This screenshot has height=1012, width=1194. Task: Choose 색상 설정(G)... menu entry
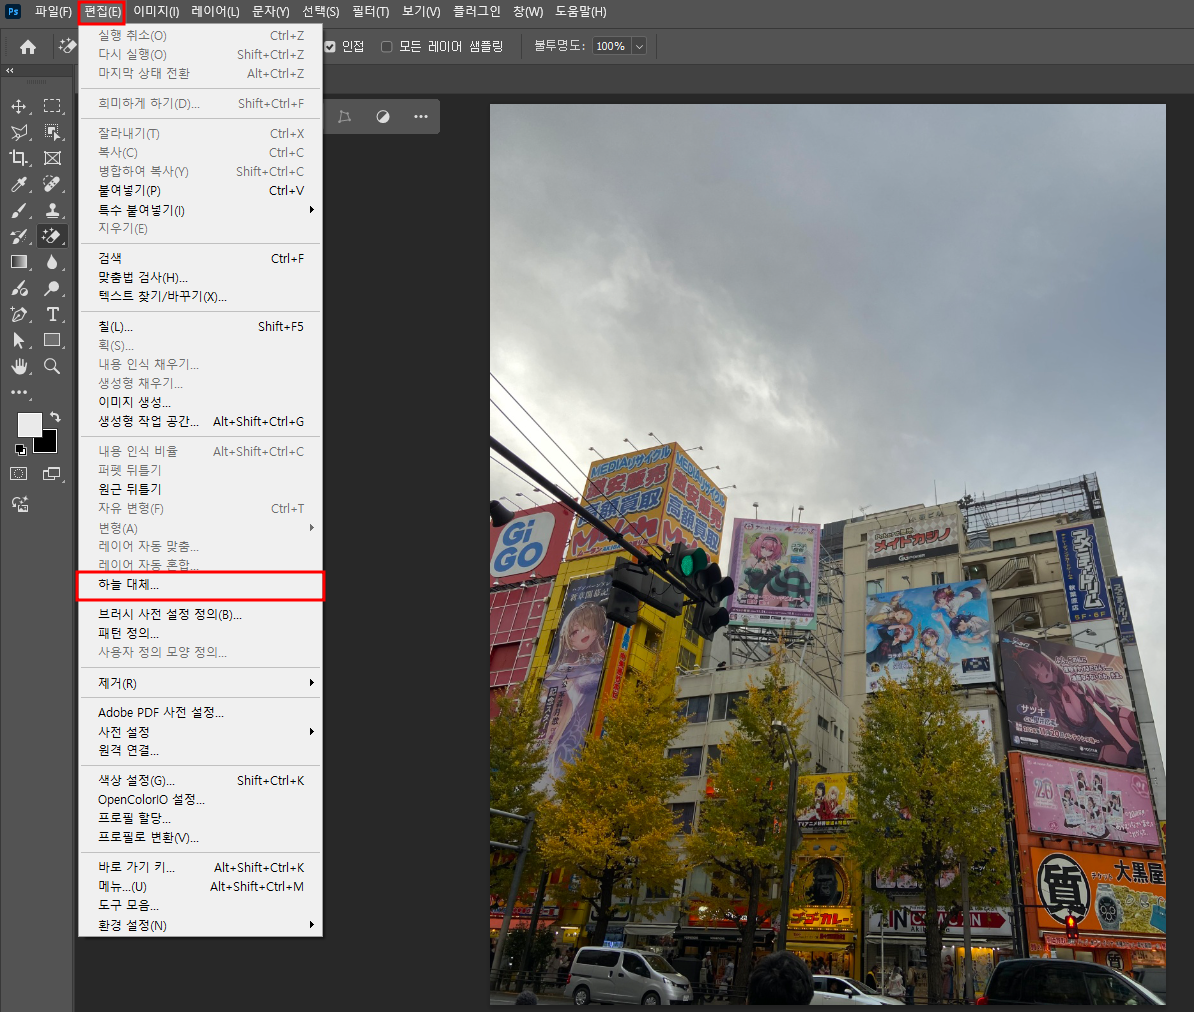[x=201, y=781]
